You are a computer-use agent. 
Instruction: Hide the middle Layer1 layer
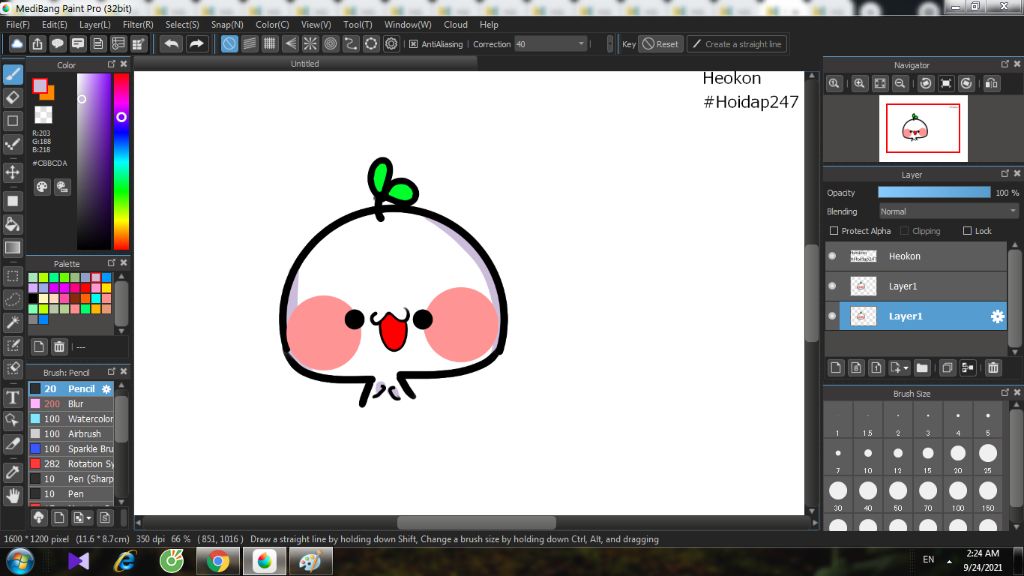pos(832,286)
